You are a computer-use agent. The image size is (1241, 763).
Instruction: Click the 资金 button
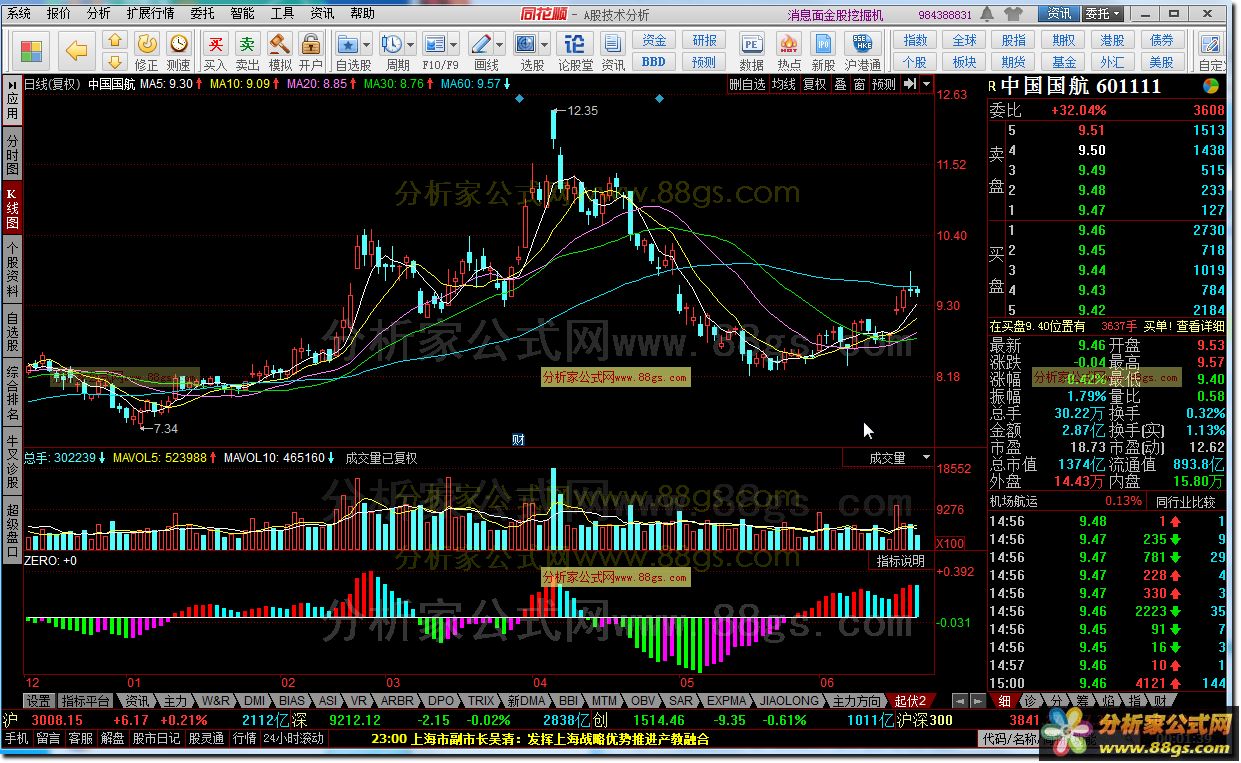coord(654,40)
